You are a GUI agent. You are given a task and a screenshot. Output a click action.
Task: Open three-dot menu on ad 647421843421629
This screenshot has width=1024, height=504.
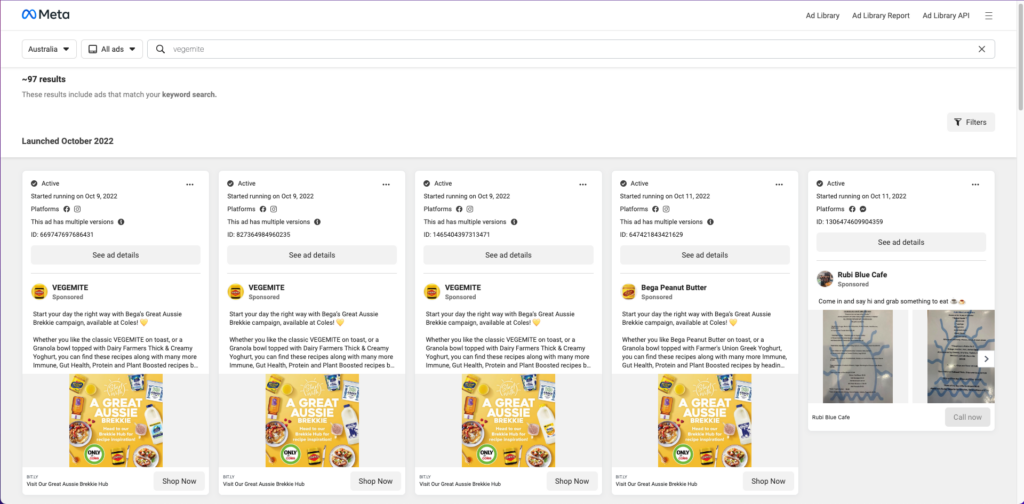[x=779, y=185]
